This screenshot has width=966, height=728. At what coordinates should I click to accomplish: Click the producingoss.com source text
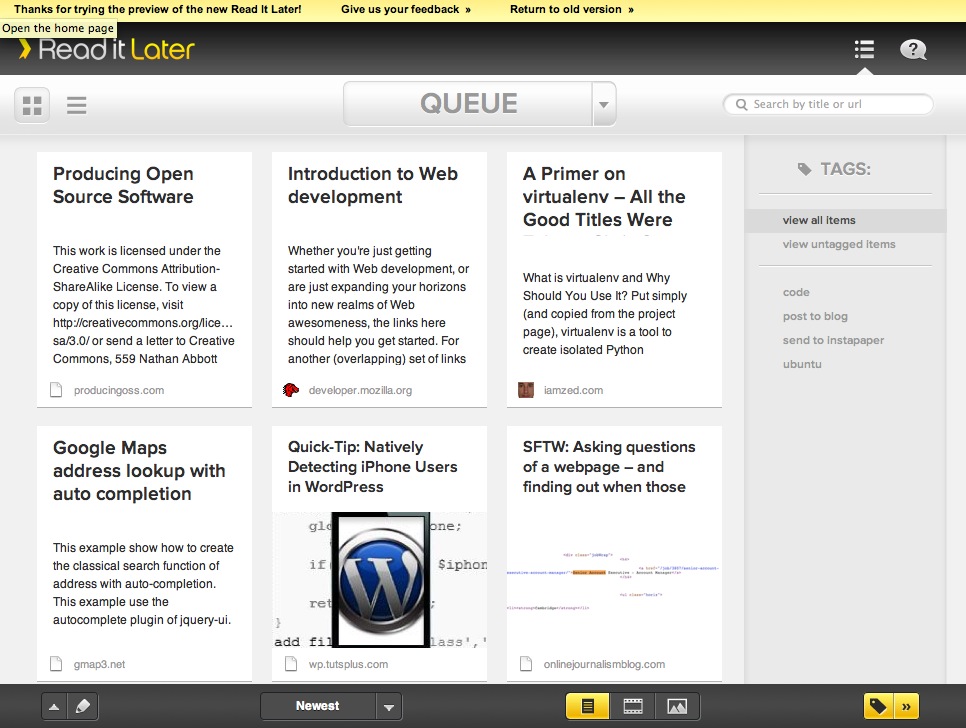119,390
